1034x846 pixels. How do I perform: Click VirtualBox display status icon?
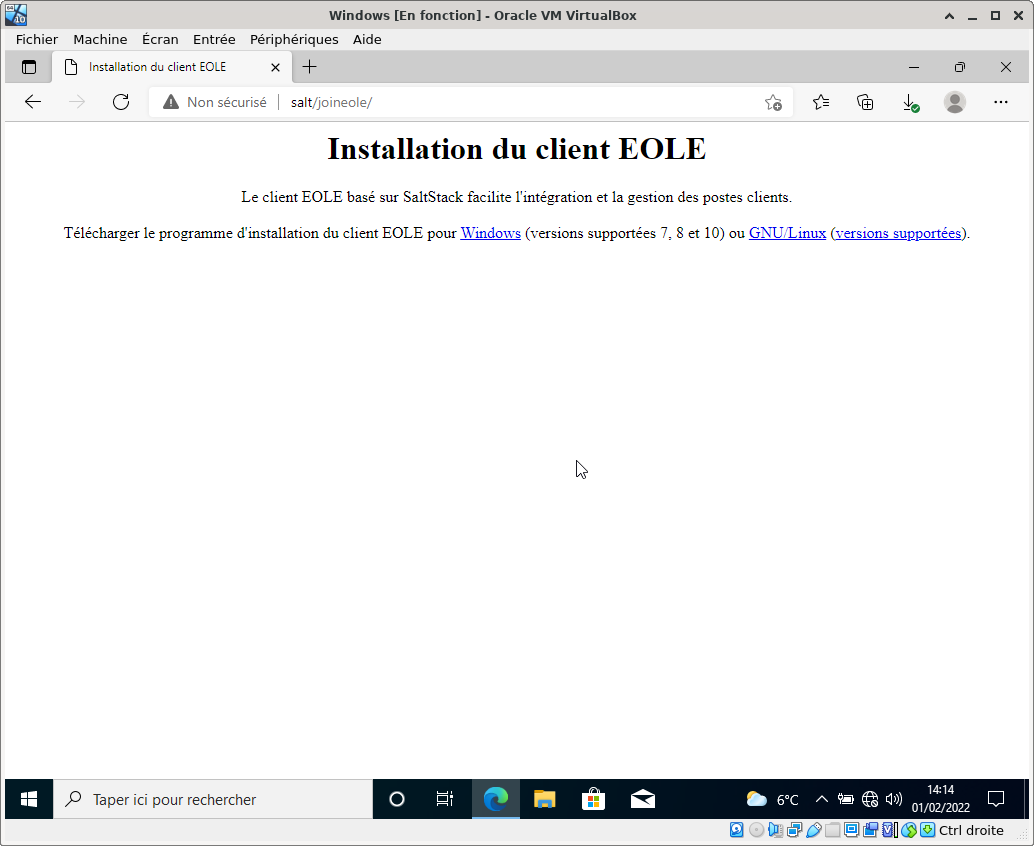point(851,830)
